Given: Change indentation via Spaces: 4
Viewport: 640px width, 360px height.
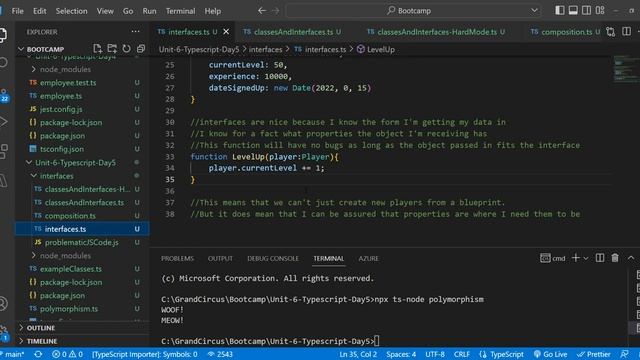Looking at the screenshot, I should click(x=401, y=354).
